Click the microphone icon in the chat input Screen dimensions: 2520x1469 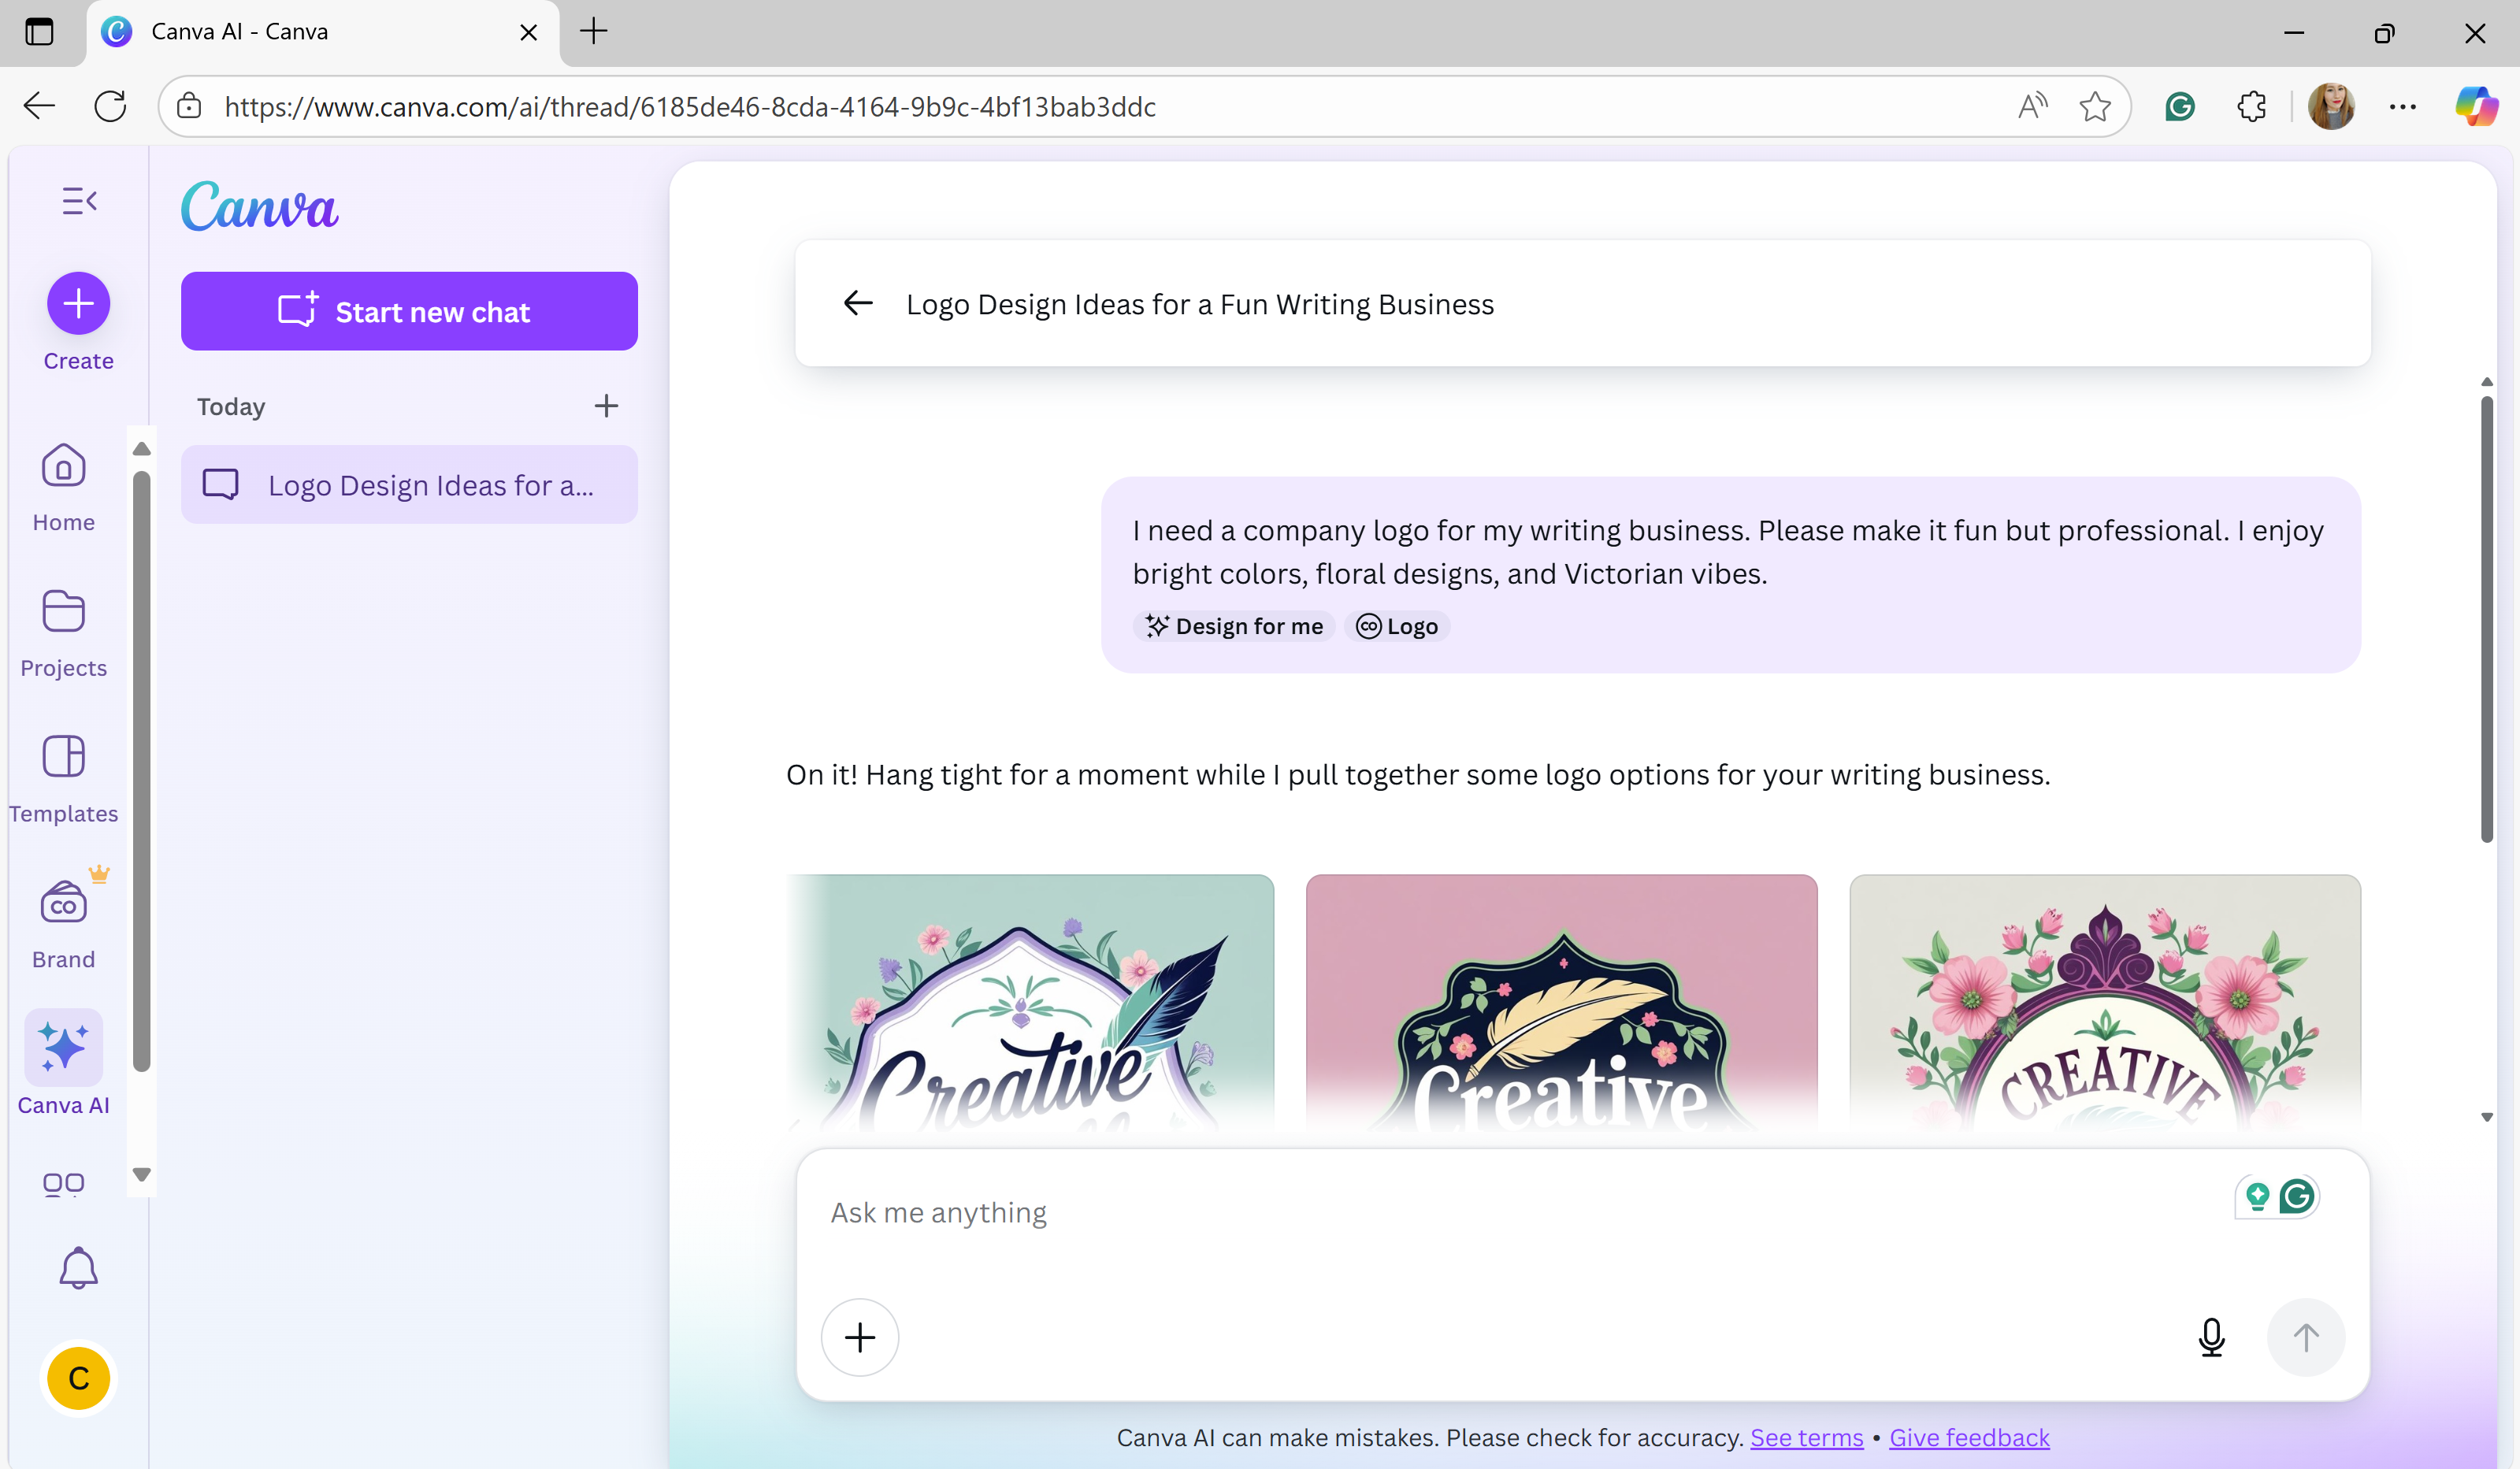[x=2212, y=1337]
